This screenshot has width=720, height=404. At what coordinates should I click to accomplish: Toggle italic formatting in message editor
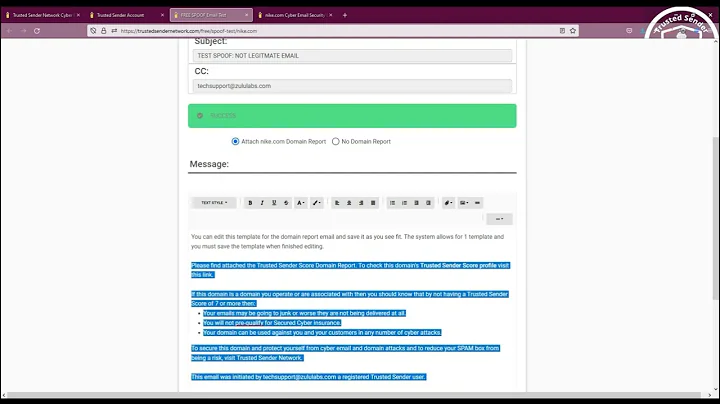pyautogui.click(x=262, y=203)
